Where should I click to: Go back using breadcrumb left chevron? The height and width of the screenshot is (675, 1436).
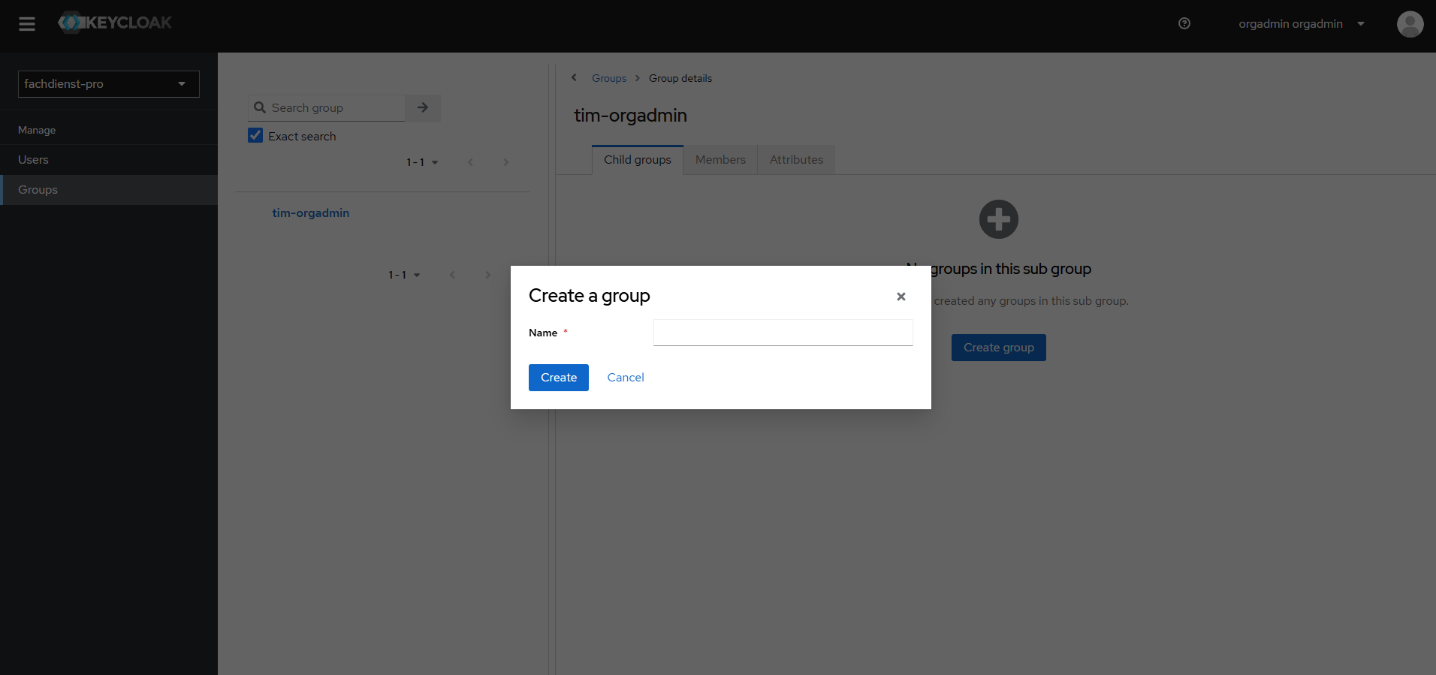pos(574,78)
